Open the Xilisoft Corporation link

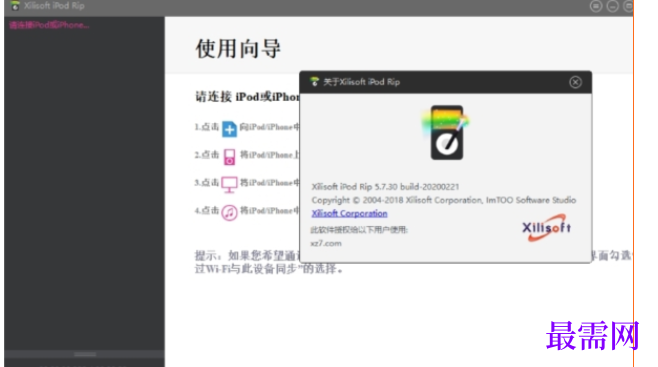[x=349, y=213]
